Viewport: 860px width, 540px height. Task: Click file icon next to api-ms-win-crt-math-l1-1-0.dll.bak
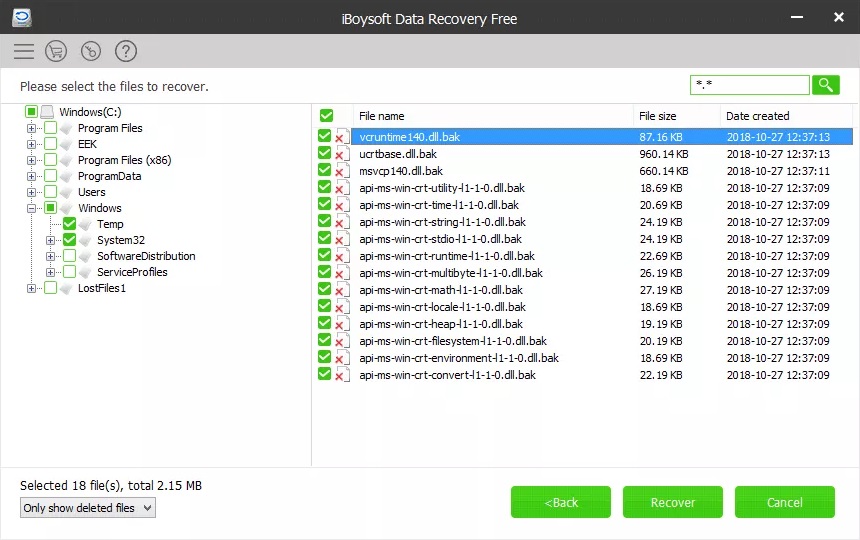pos(342,290)
